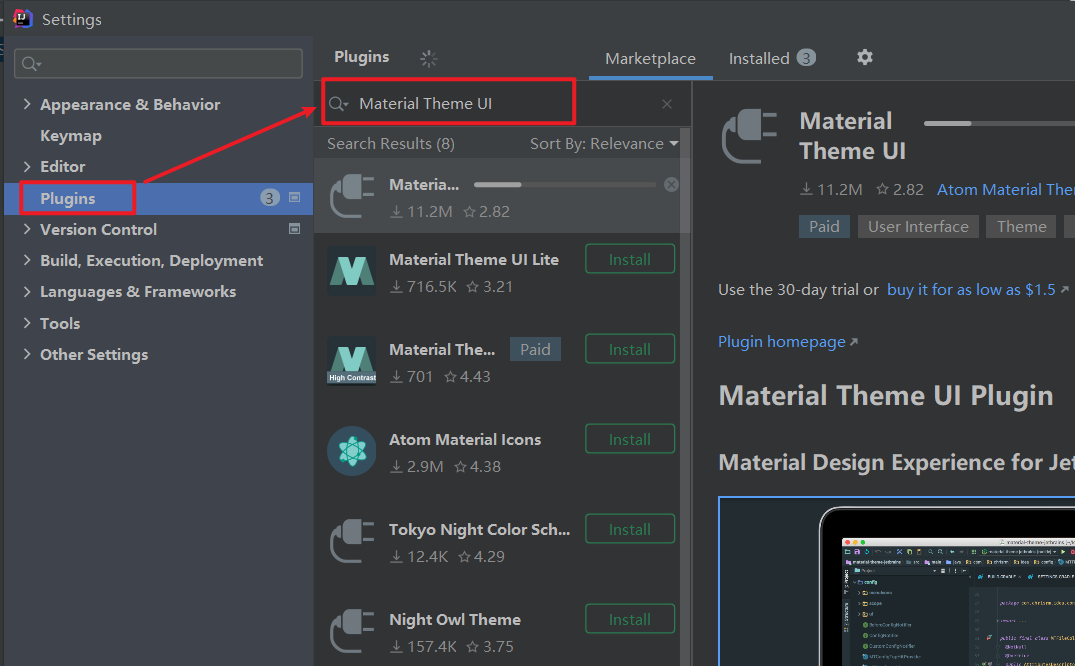Click the plugin preview screenshot thumbnail
The height and width of the screenshot is (666, 1075).
tap(897, 581)
